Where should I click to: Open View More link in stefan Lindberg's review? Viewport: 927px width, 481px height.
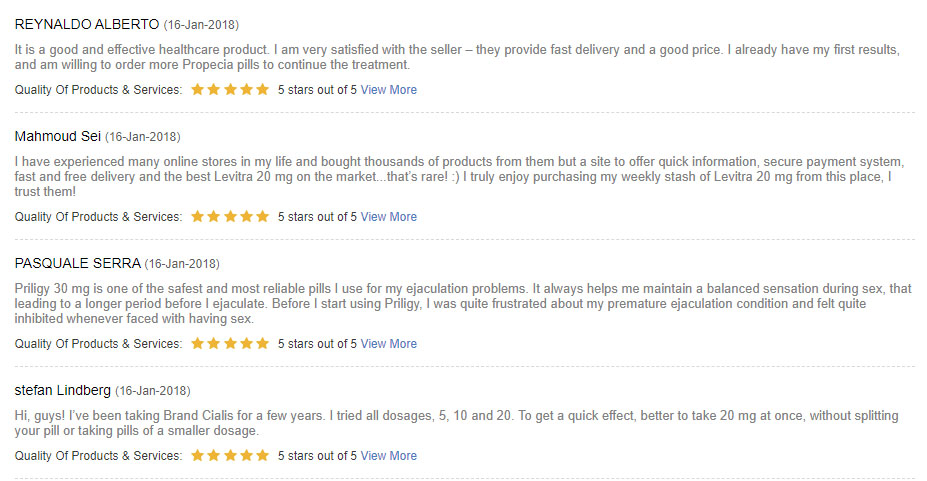pyautogui.click(x=388, y=456)
